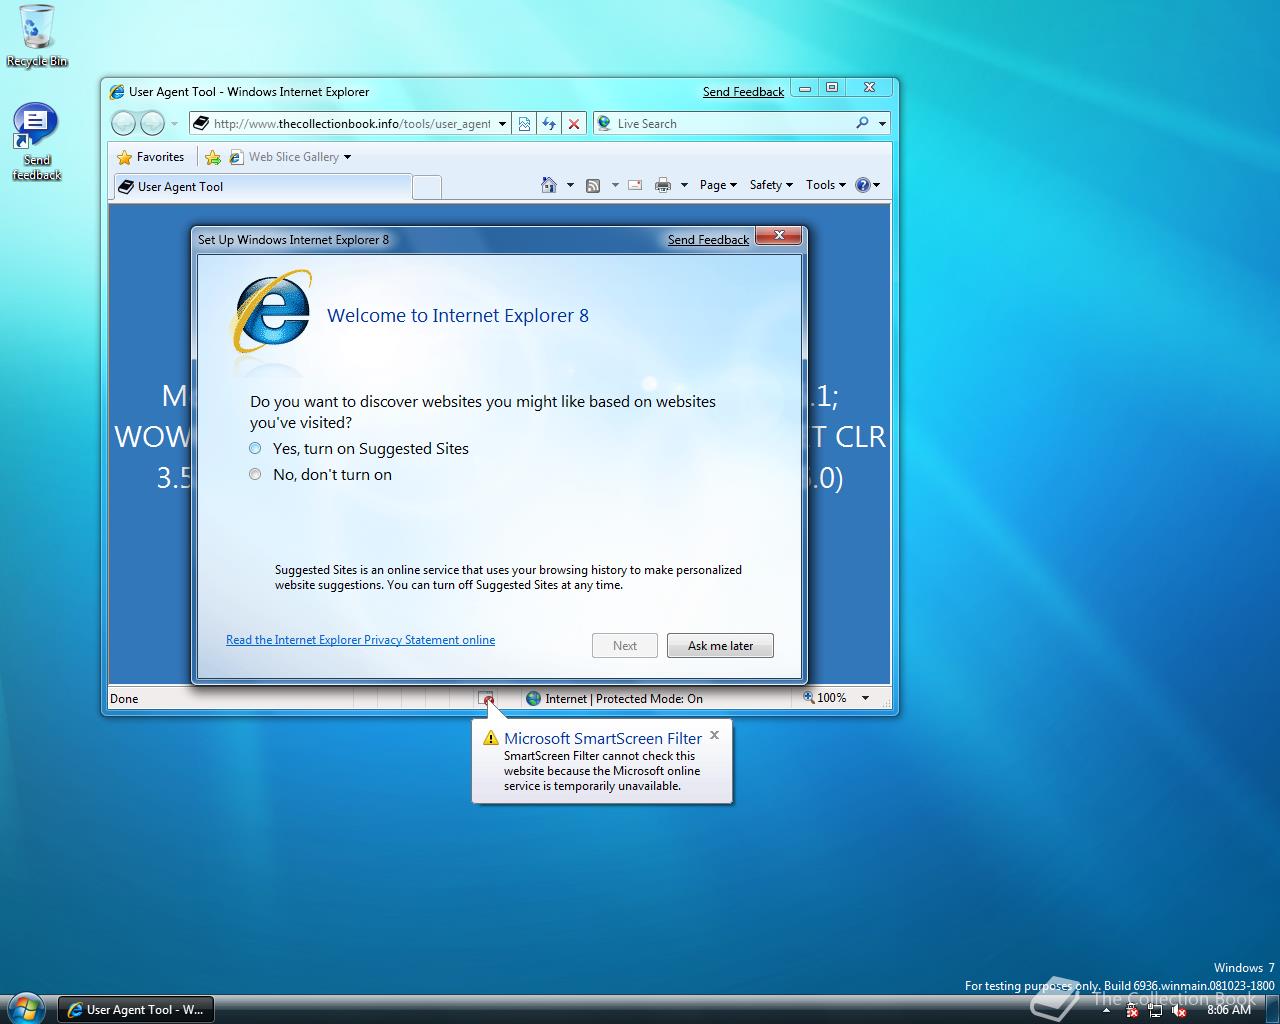Click the Internet Explorer icon in title bar

tap(117, 92)
